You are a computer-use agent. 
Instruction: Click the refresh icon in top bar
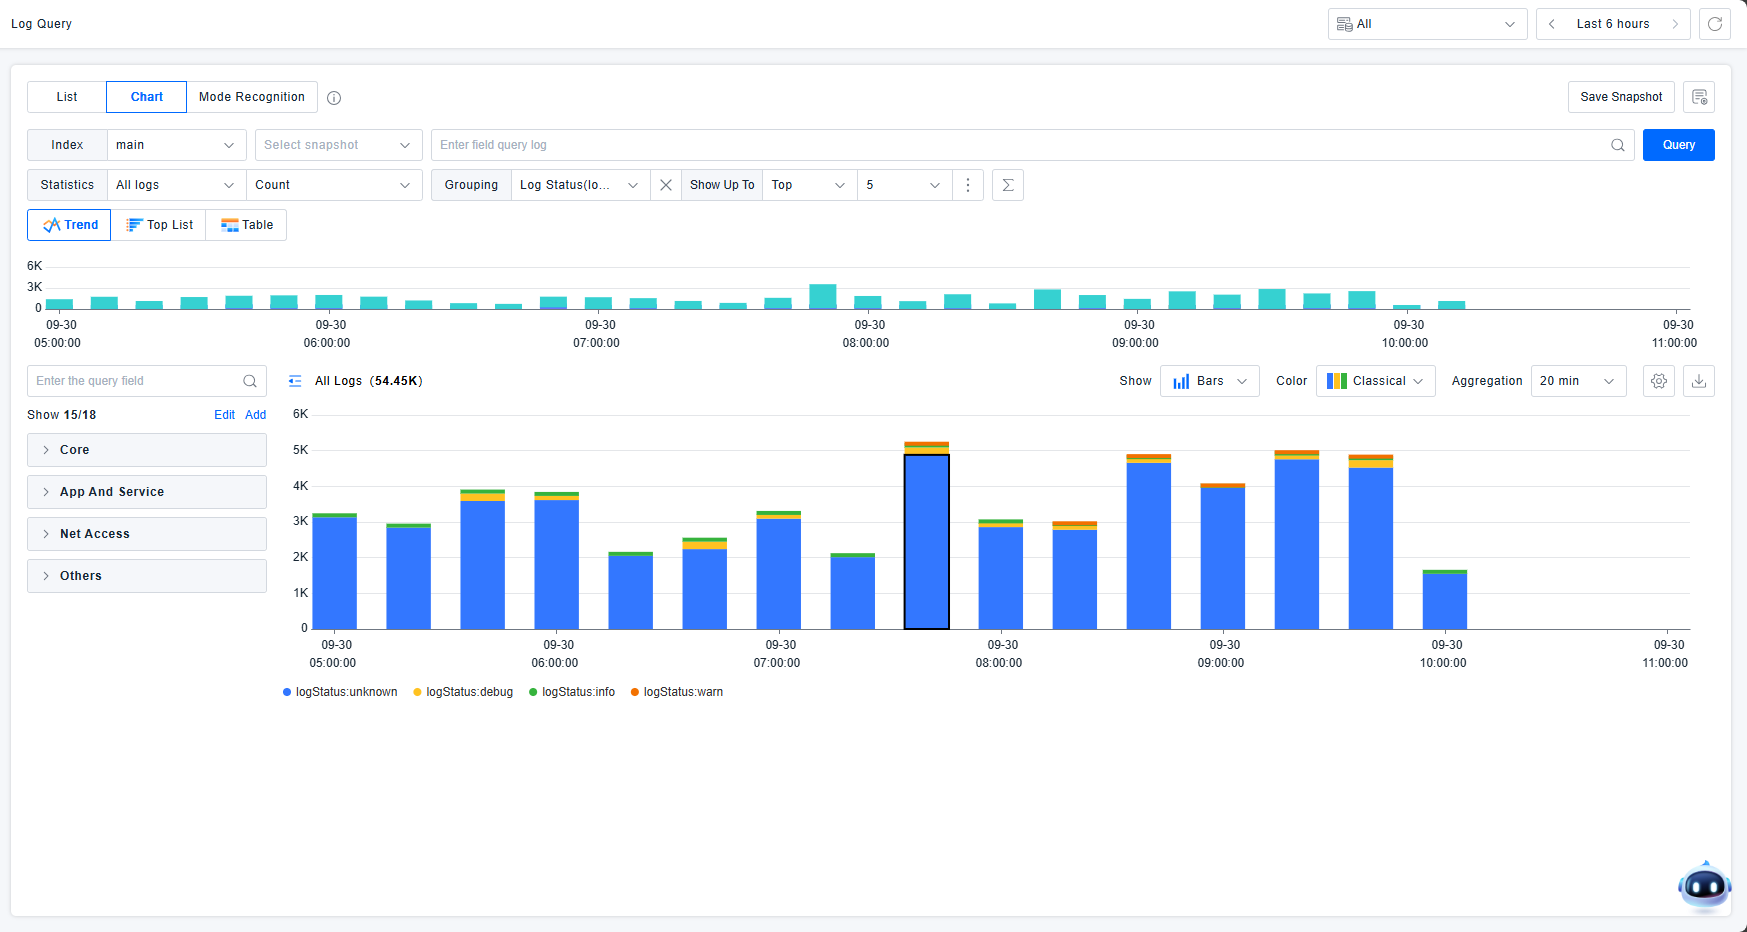1714,24
